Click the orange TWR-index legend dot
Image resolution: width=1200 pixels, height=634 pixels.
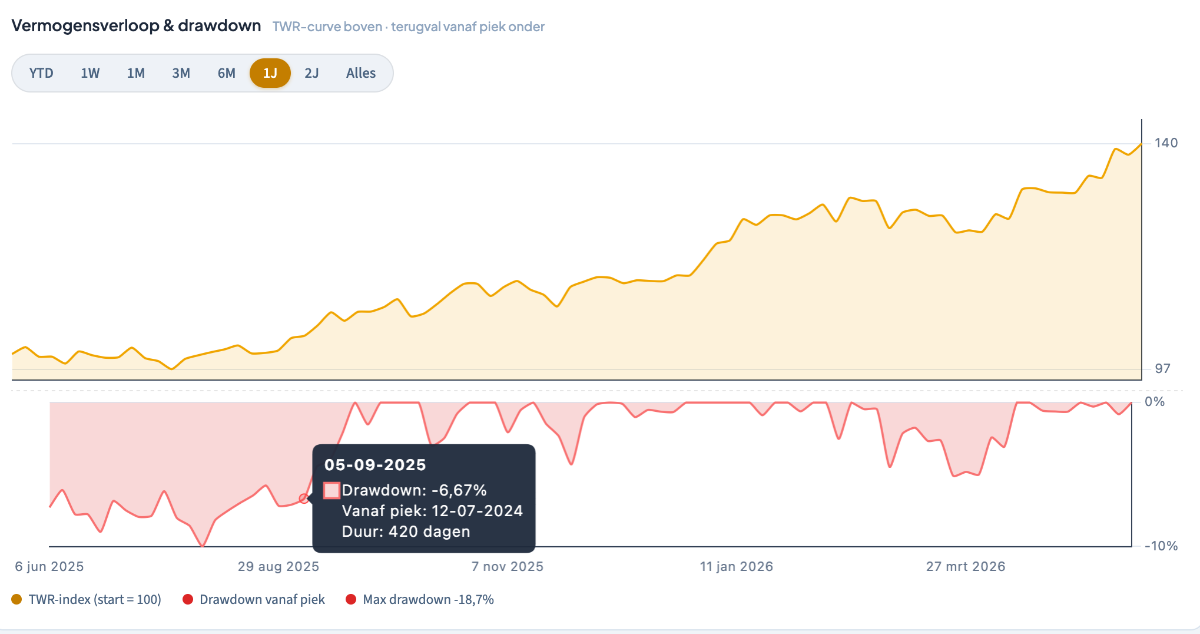coord(16,600)
